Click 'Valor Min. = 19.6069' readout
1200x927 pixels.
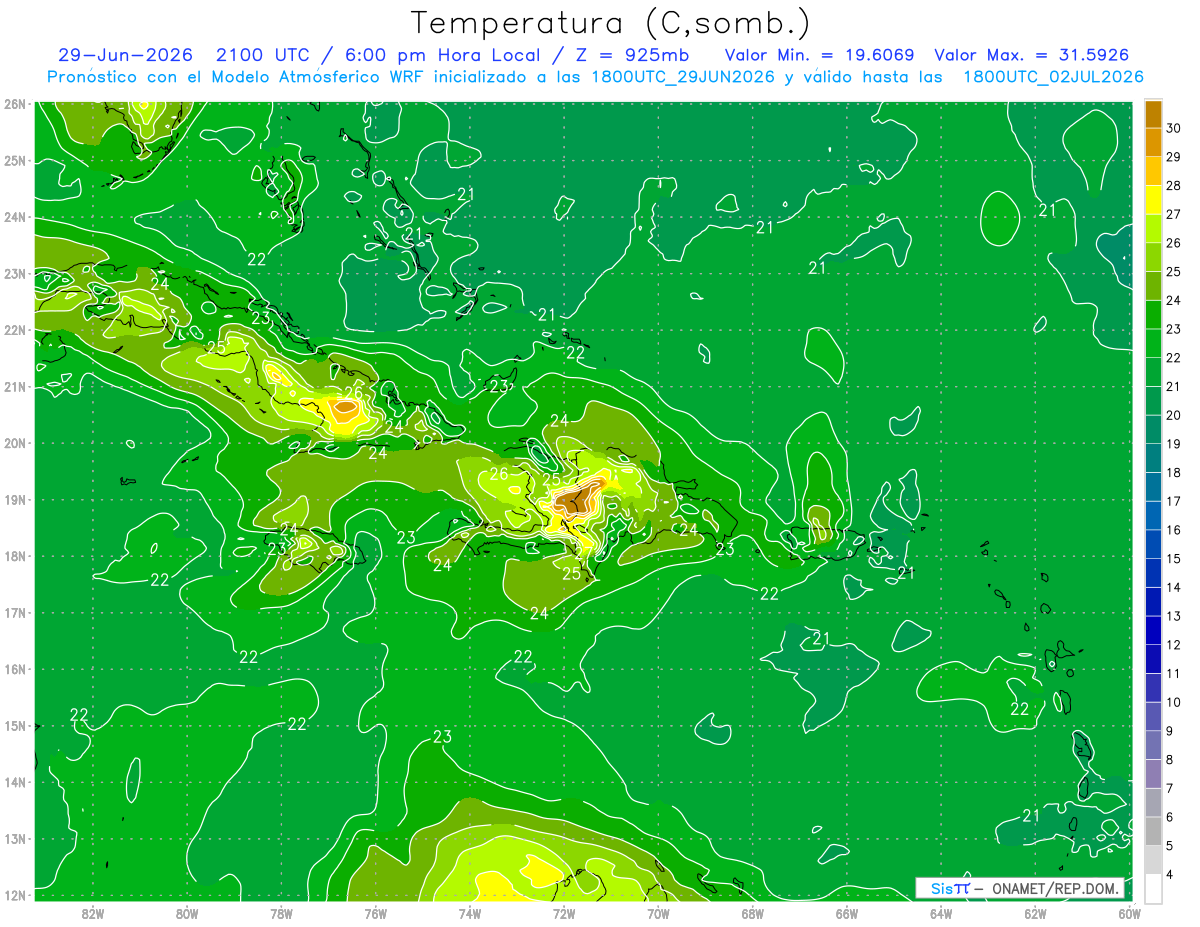pos(821,55)
